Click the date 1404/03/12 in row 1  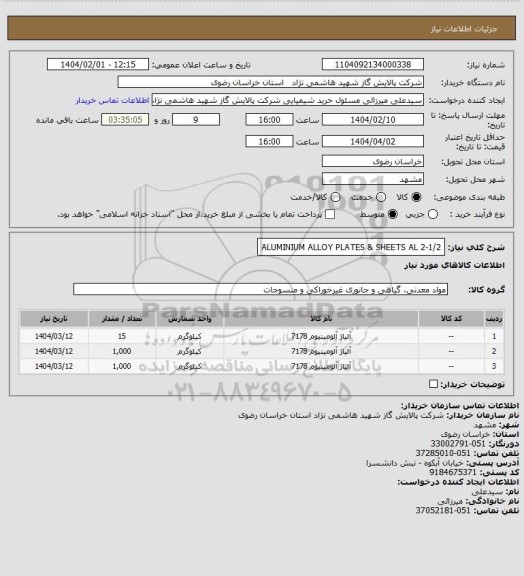[x=54, y=336]
